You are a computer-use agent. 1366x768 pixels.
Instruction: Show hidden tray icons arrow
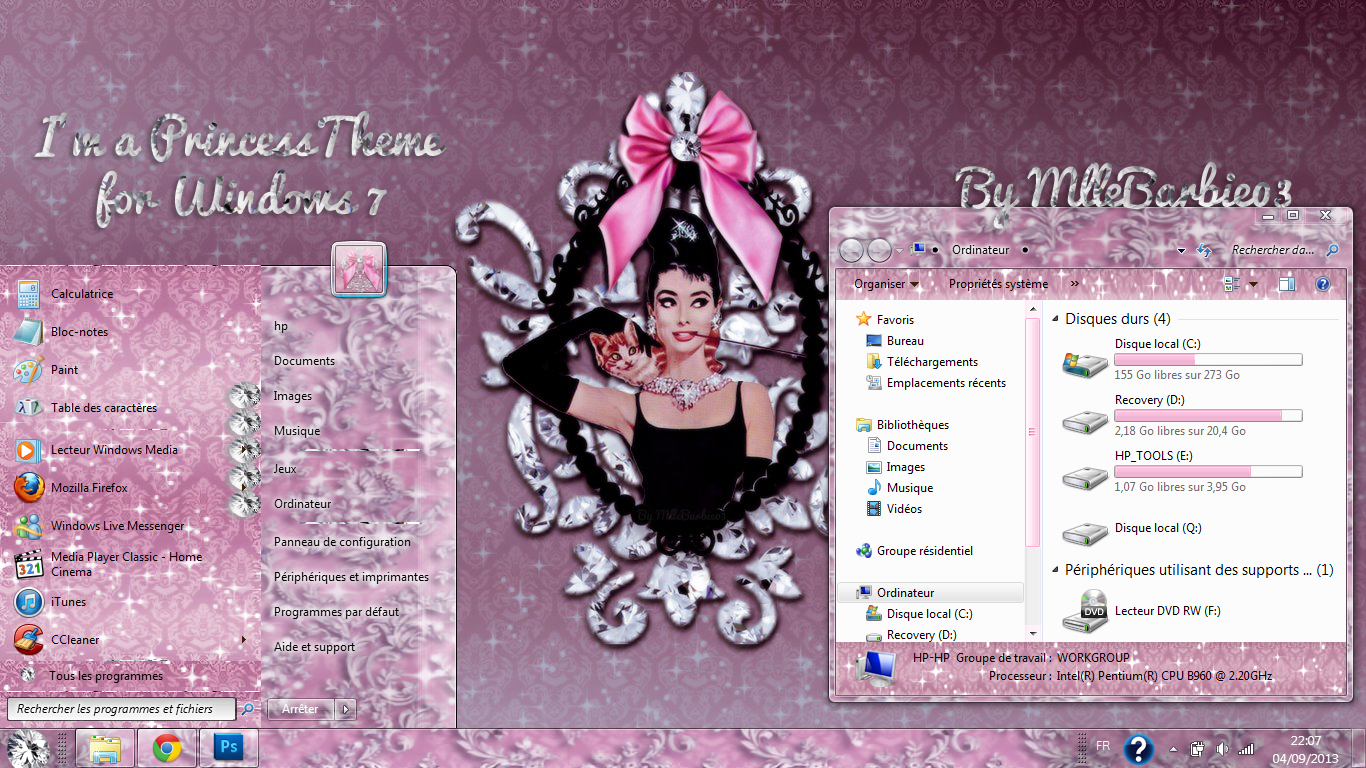point(1173,748)
